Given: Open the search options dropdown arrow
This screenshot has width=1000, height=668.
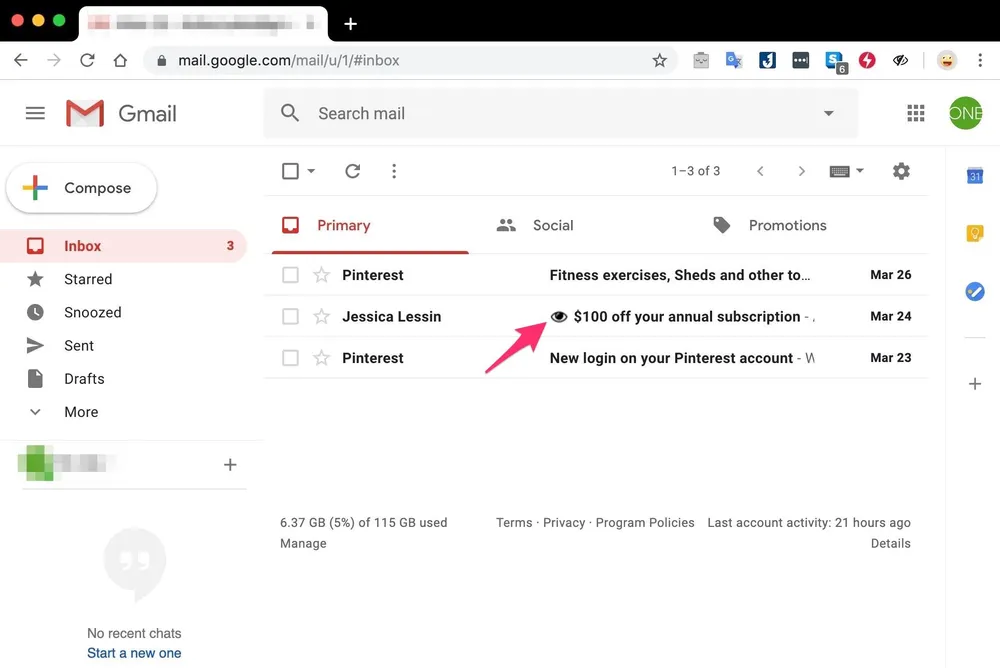Looking at the screenshot, I should [828, 113].
